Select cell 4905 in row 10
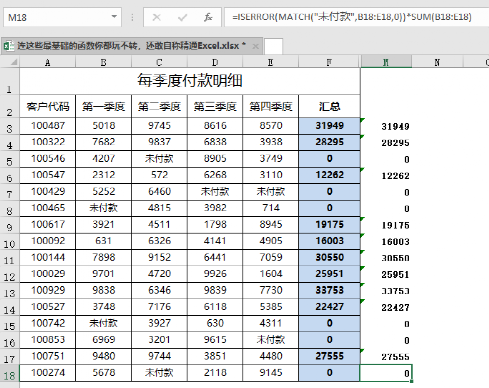Viewport: 489px width, 388px height. pos(271,241)
